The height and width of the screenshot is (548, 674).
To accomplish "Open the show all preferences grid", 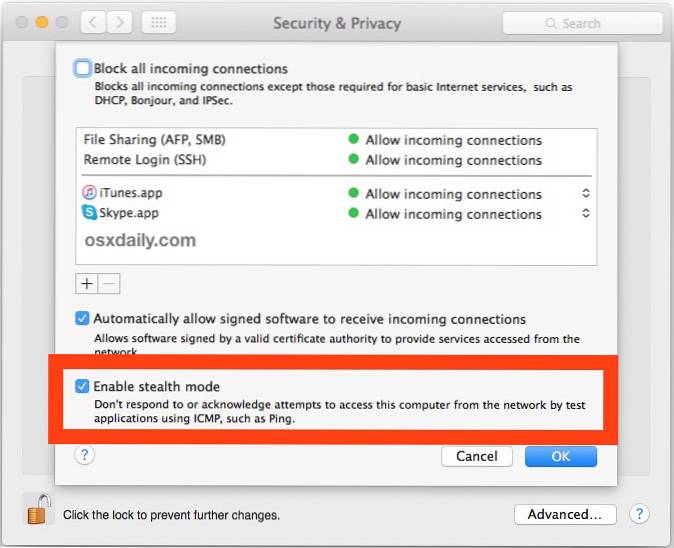I will point(158,23).
